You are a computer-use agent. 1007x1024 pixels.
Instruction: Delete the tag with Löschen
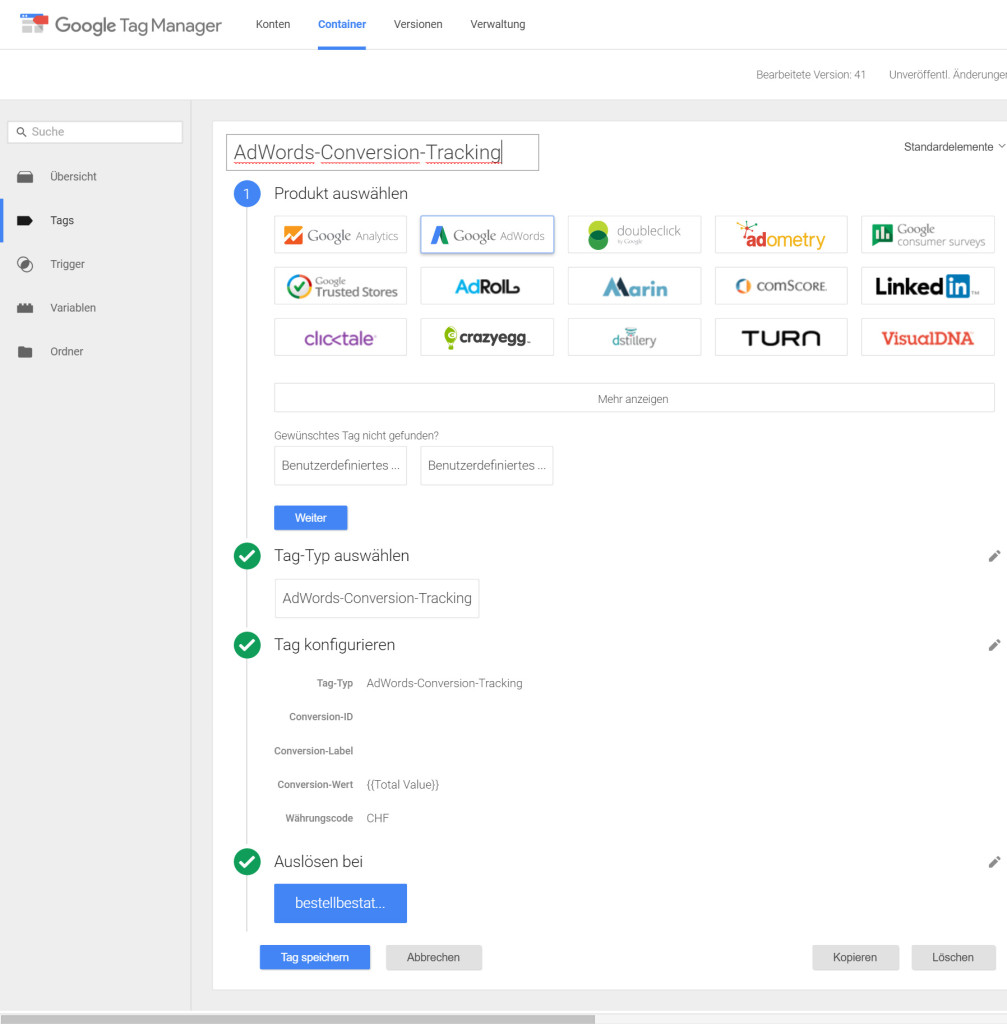(953, 957)
